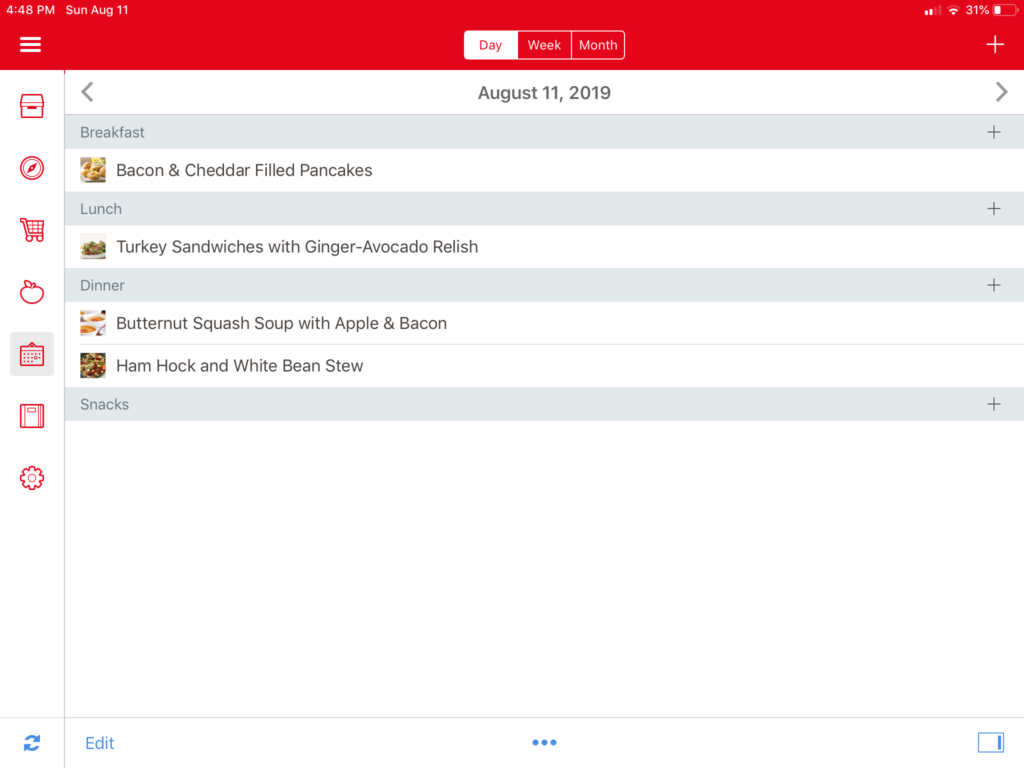Screen dimensions: 1024x768
Task: Open the apple pantry icon
Action: tap(32, 292)
